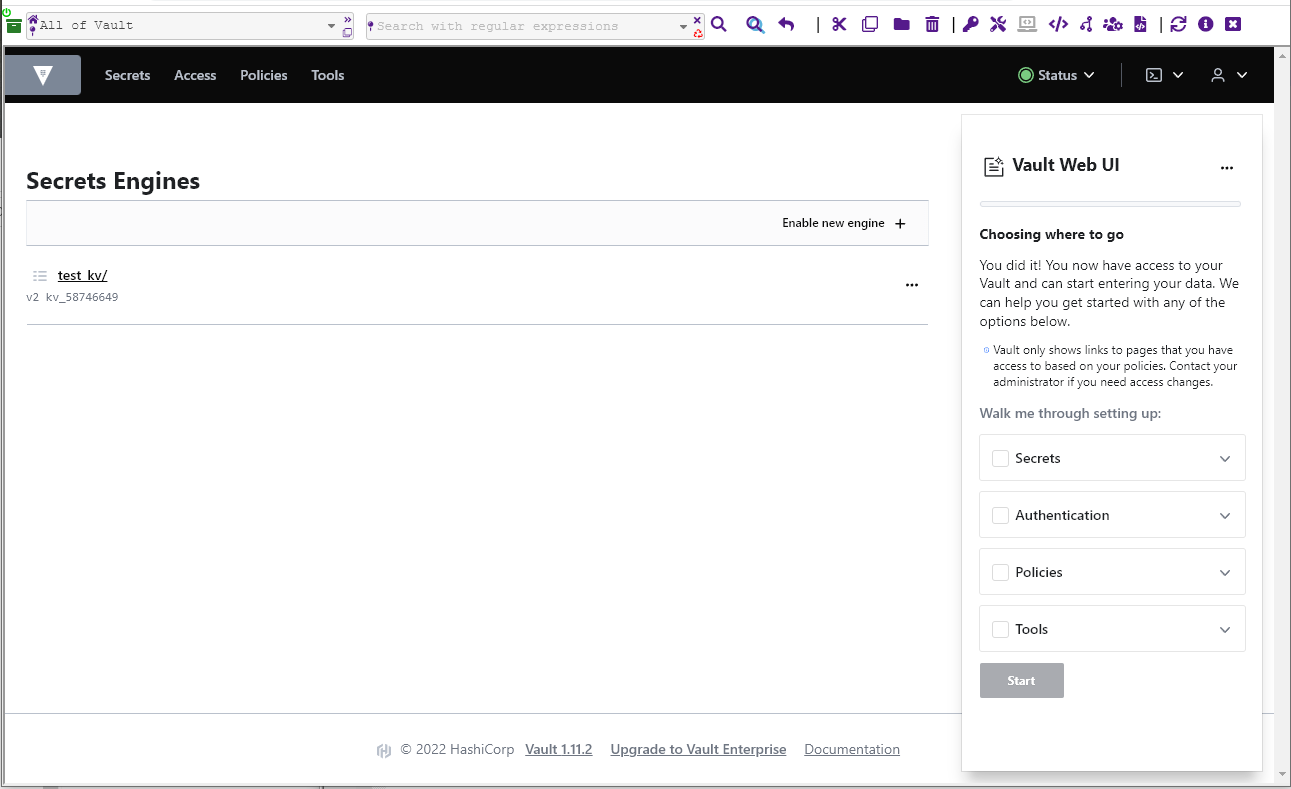The height and width of the screenshot is (789, 1291).
Task: Click the wrench and screwdriver tools icon
Action: tap(998, 24)
